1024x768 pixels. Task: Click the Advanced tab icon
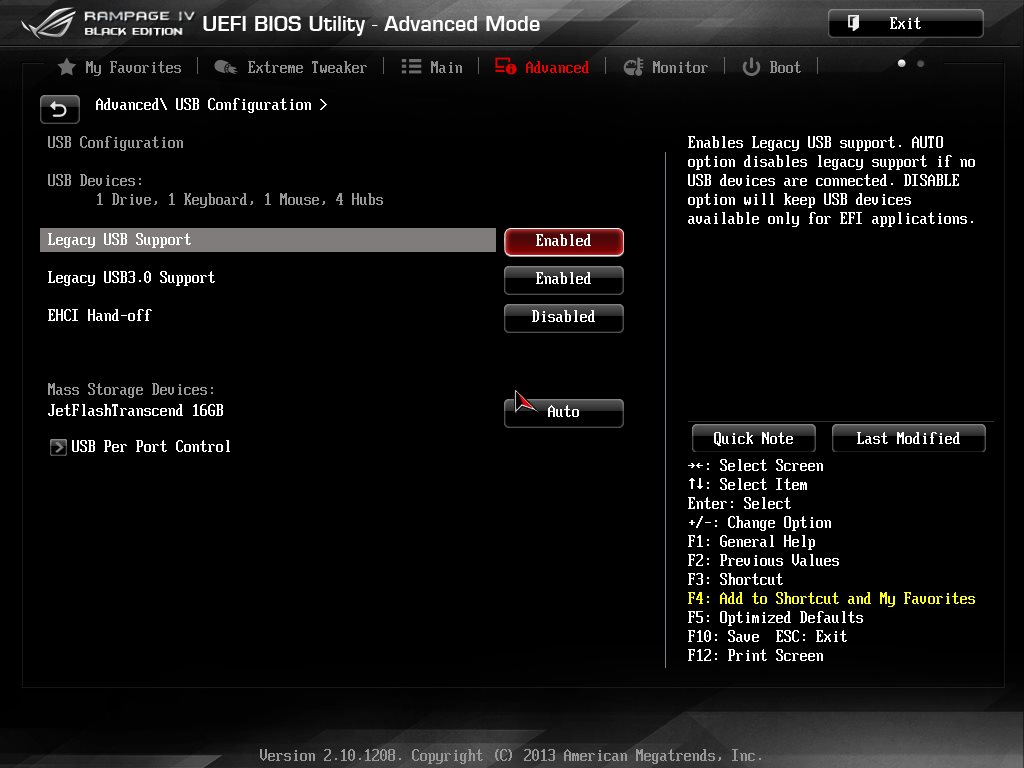coord(505,67)
